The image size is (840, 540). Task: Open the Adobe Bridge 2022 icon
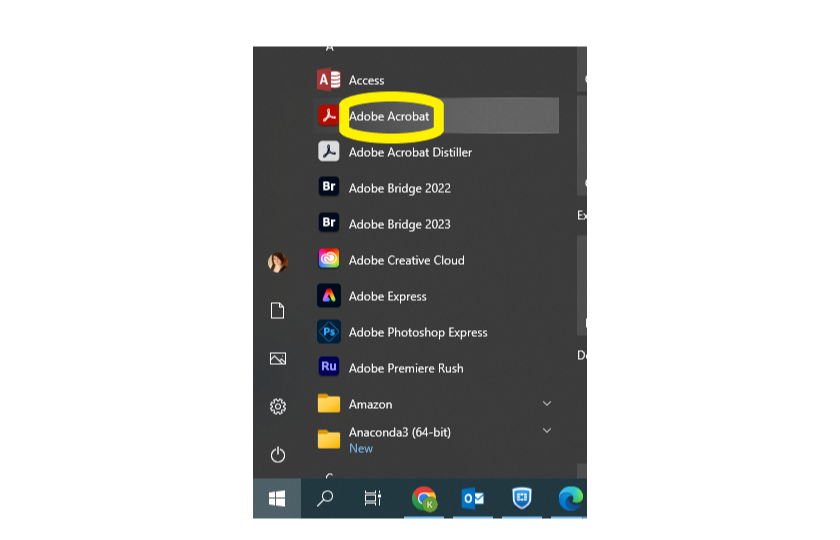[328, 187]
